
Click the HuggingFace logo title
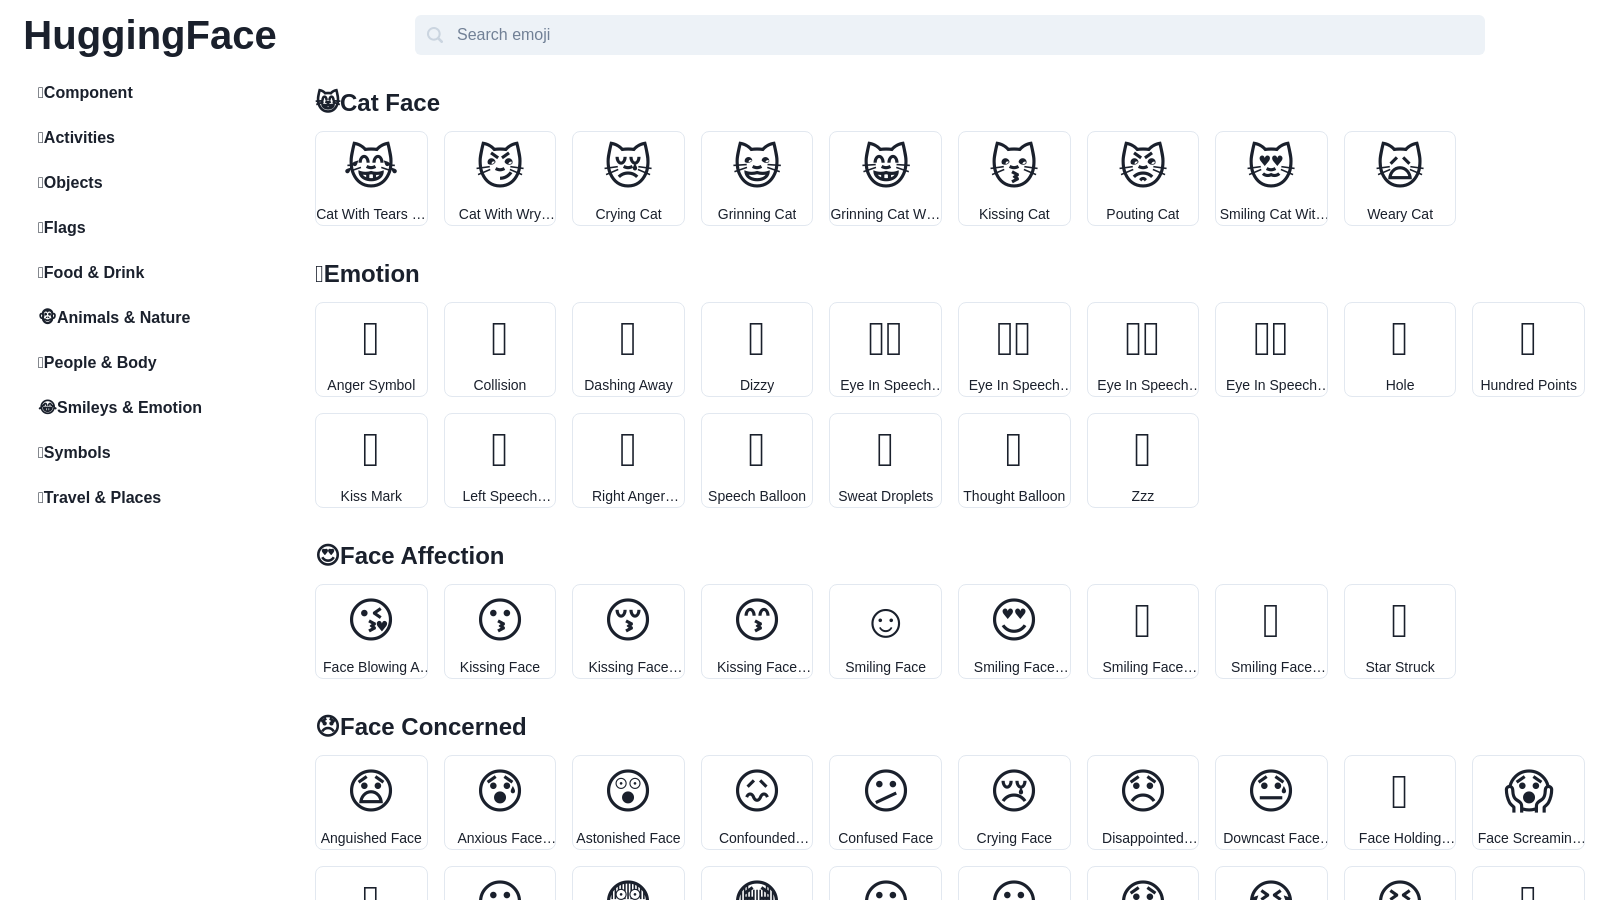pos(150,36)
